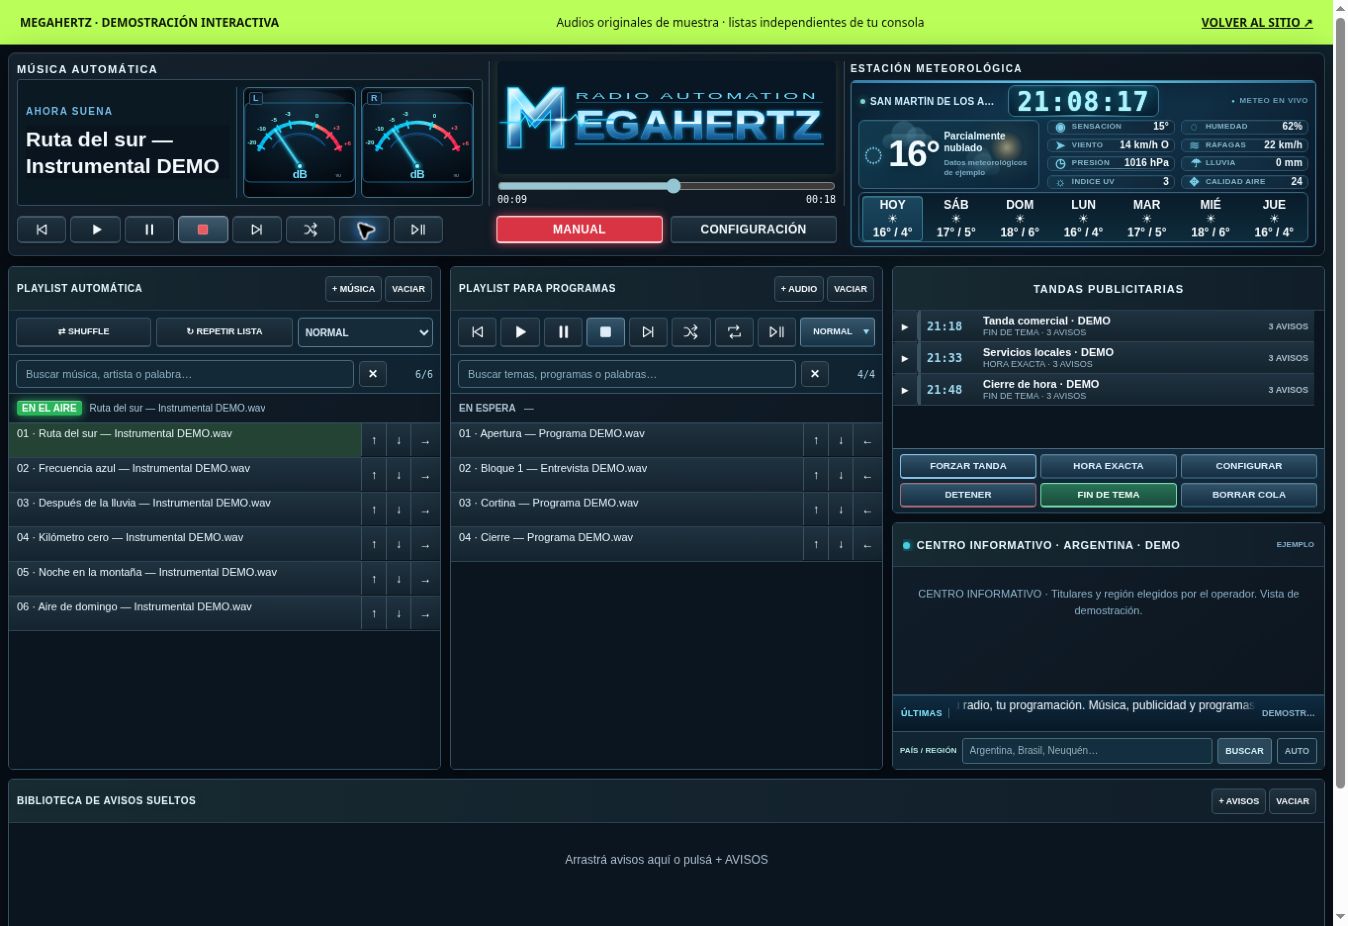1348x926 pixels.
Task: Toggle shuffle icon in Música Automática transport
Action: point(311,229)
